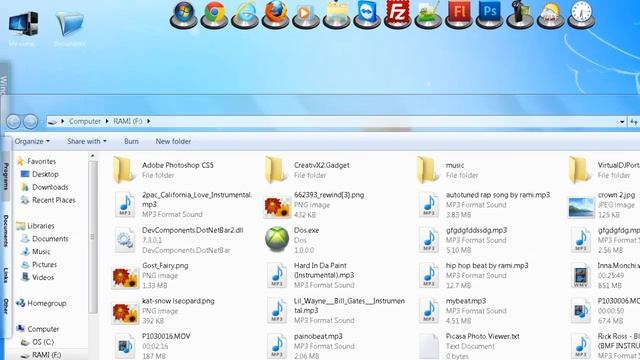The image size is (640, 360).
Task: Open Internet Explorer from the dock
Action: (x=245, y=14)
